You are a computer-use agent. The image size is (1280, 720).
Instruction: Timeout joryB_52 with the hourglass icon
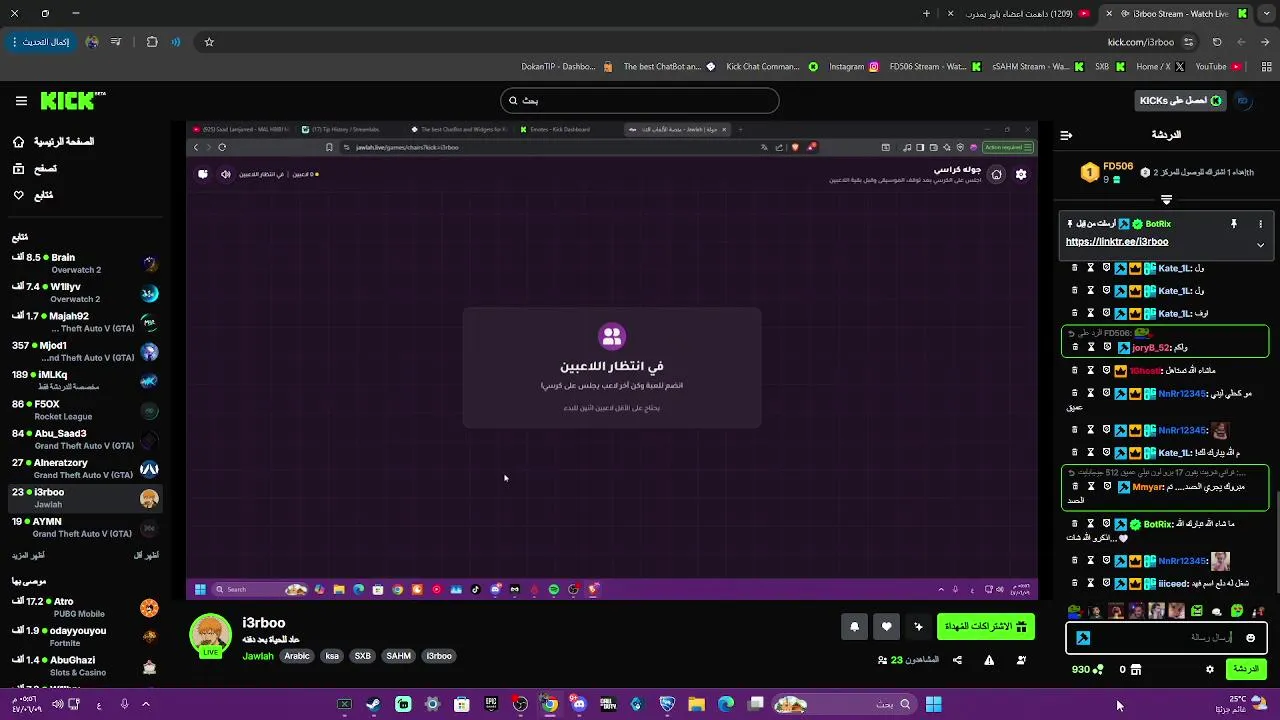(x=1091, y=347)
